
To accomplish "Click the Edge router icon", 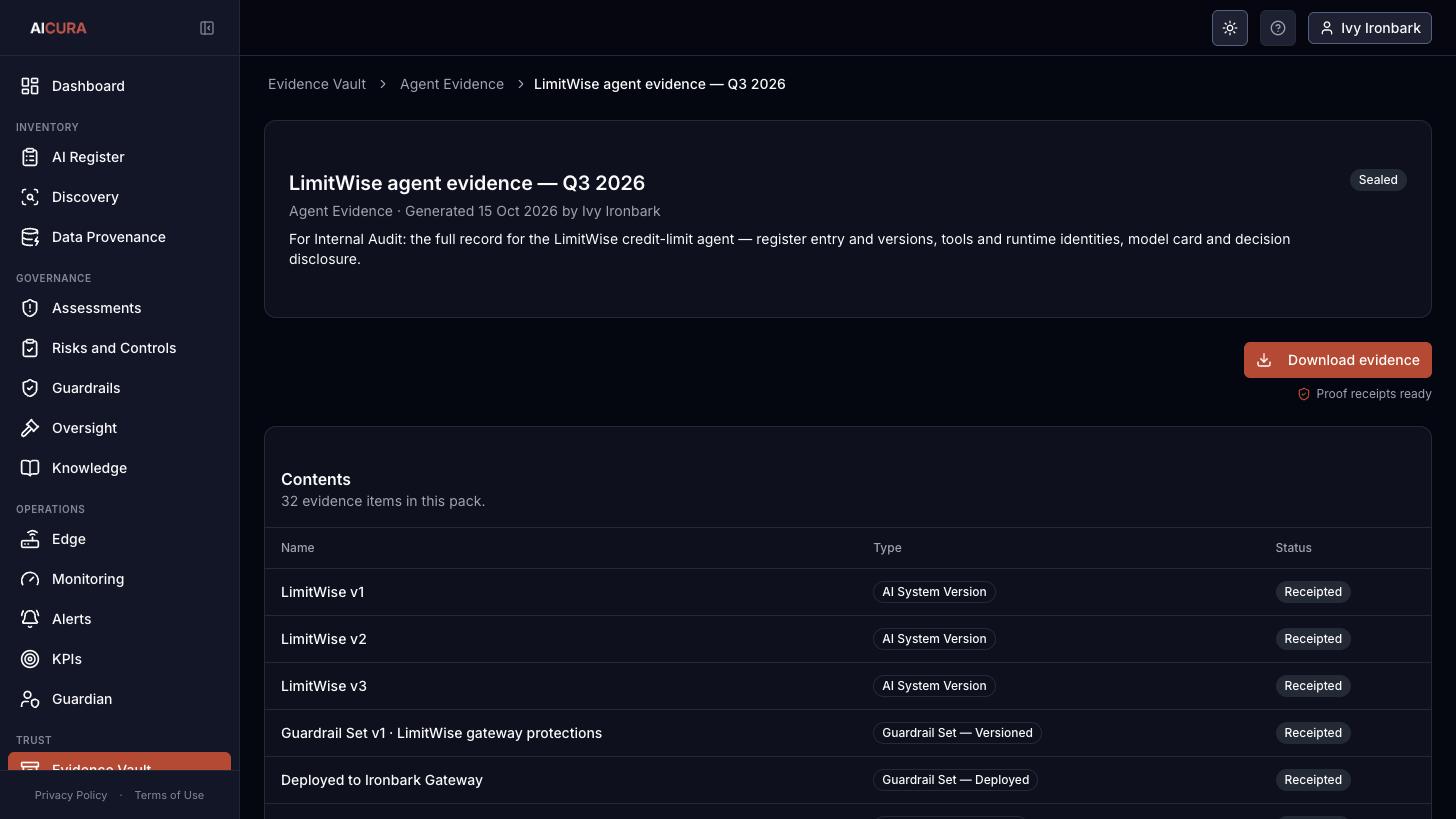I will pos(30,539).
